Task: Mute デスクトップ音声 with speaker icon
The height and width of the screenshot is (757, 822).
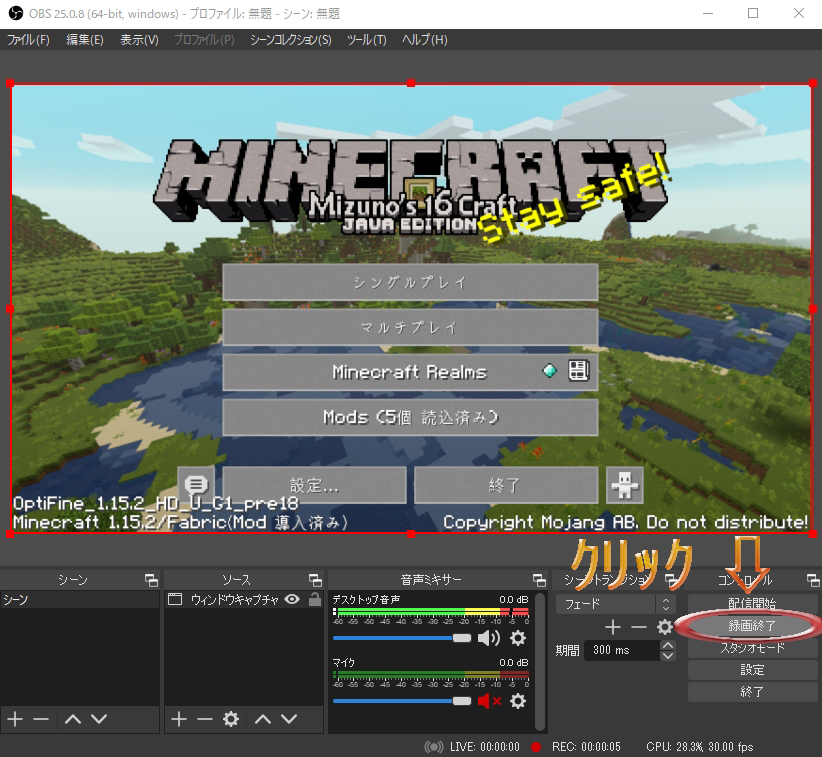Action: pyautogui.click(x=489, y=638)
